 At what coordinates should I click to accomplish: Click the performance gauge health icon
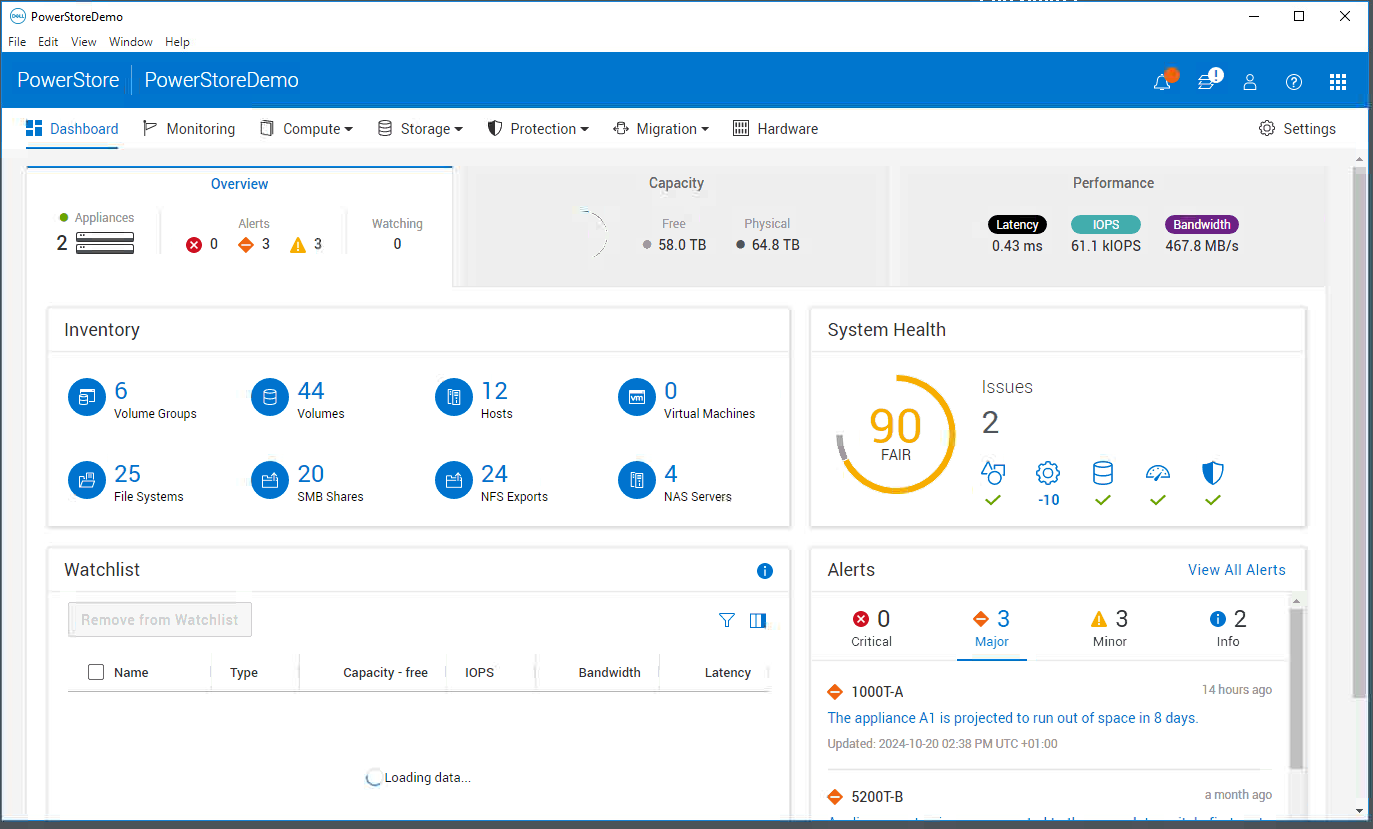pos(1158,473)
